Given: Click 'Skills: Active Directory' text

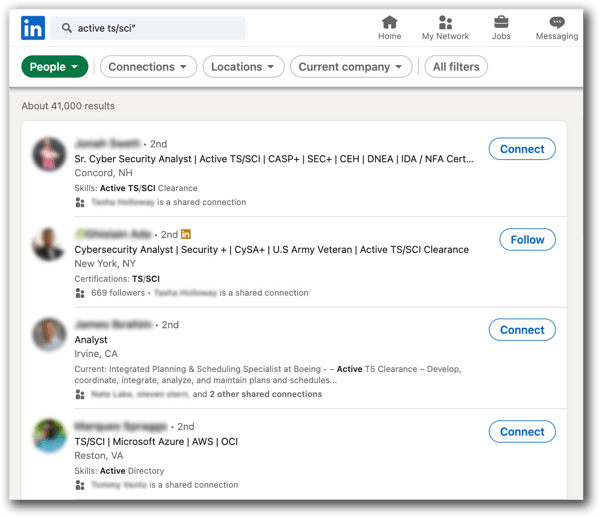Looking at the screenshot, I should [x=119, y=471].
